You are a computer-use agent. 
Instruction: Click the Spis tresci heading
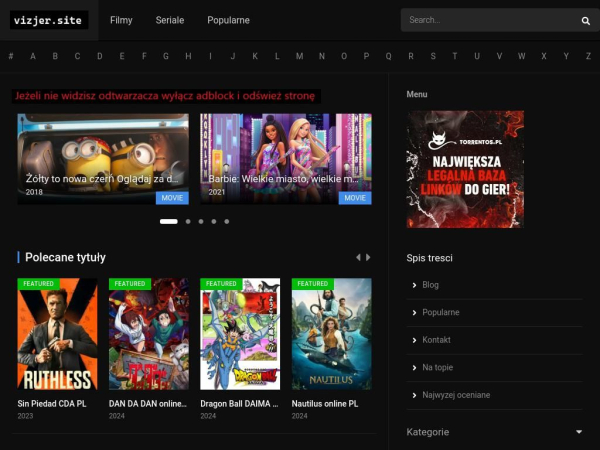429,258
